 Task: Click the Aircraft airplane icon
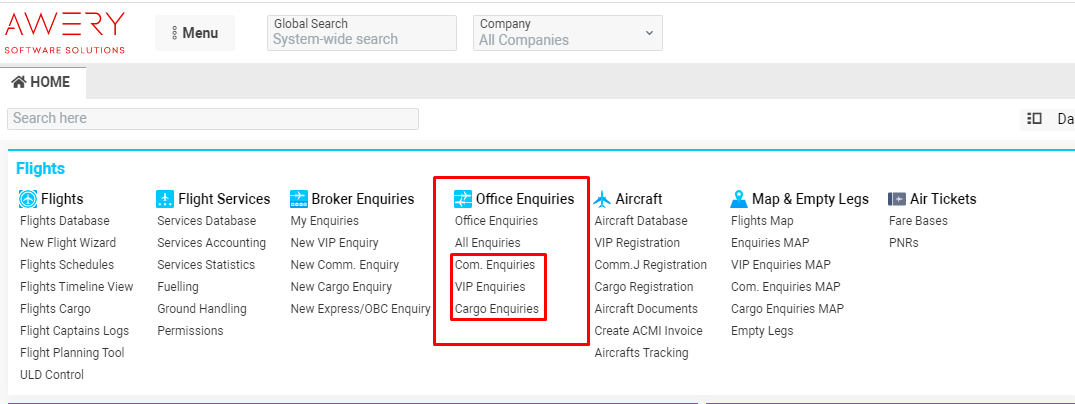pyautogui.click(x=602, y=199)
